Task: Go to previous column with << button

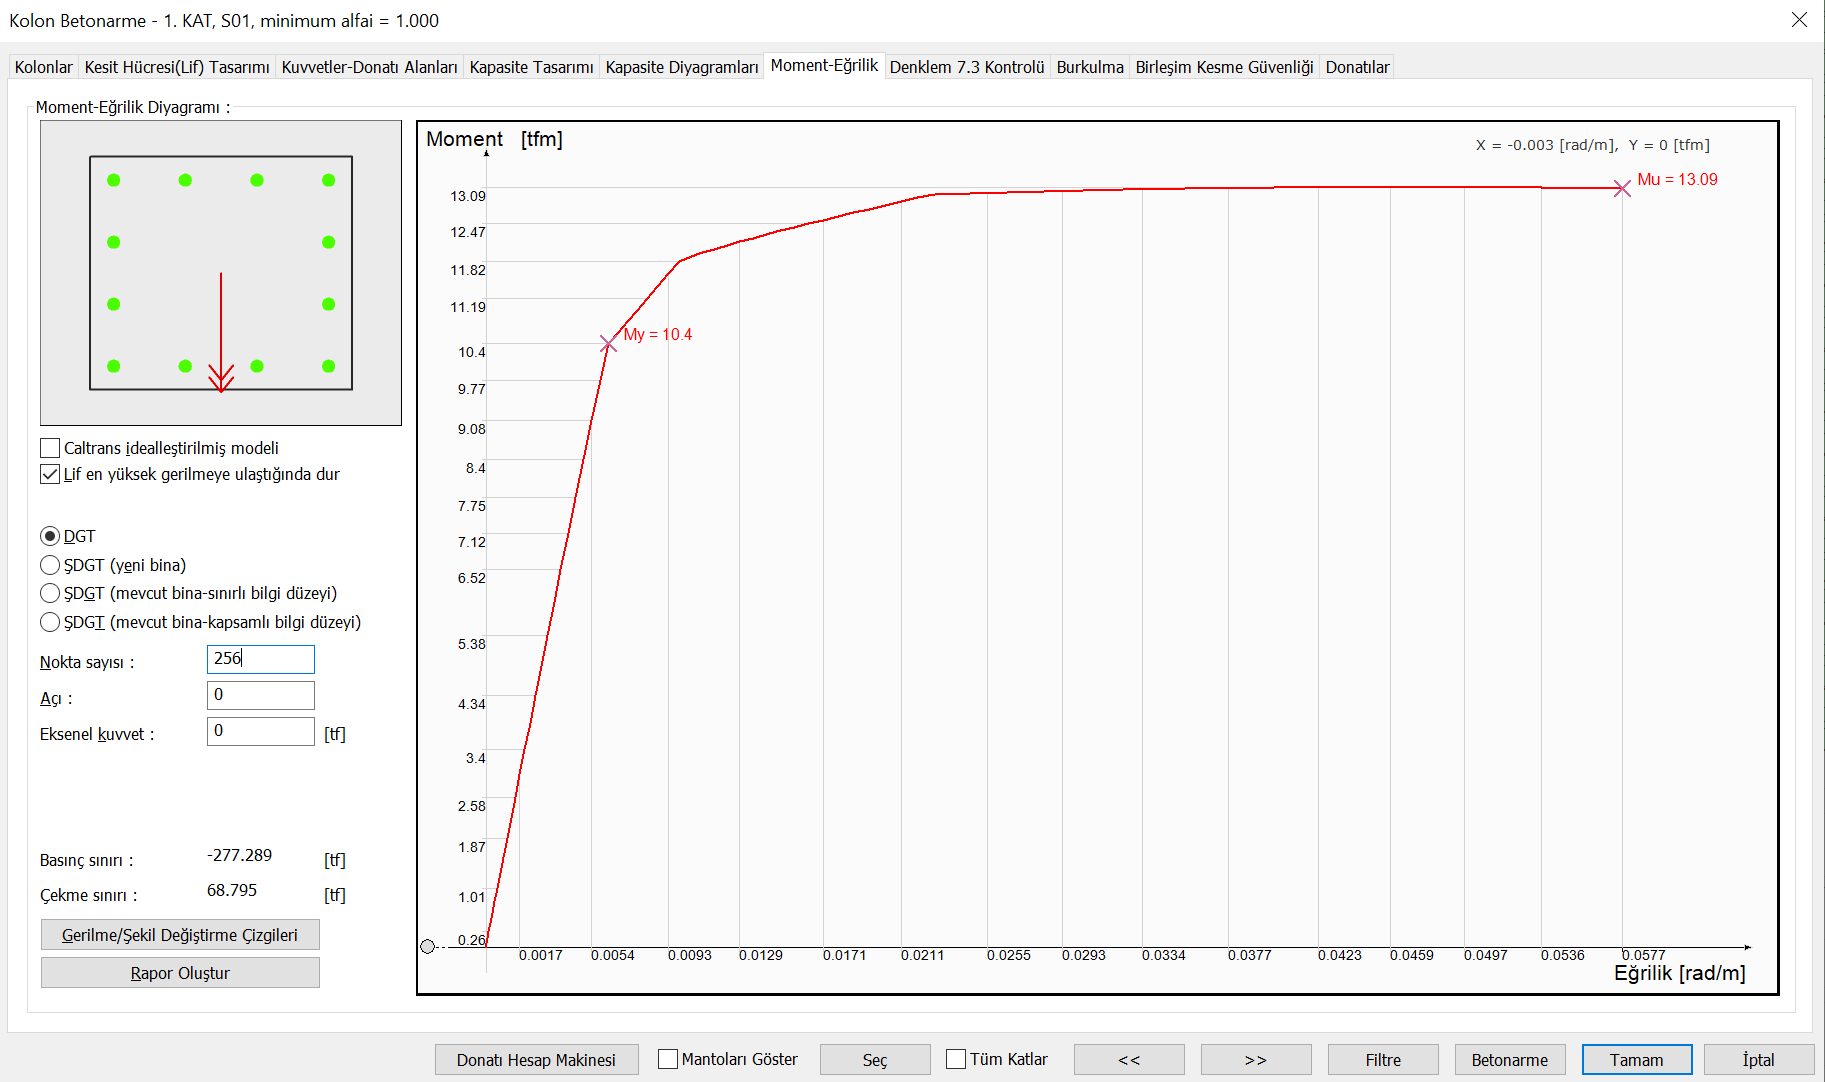Action: (x=1129, y=1060)
